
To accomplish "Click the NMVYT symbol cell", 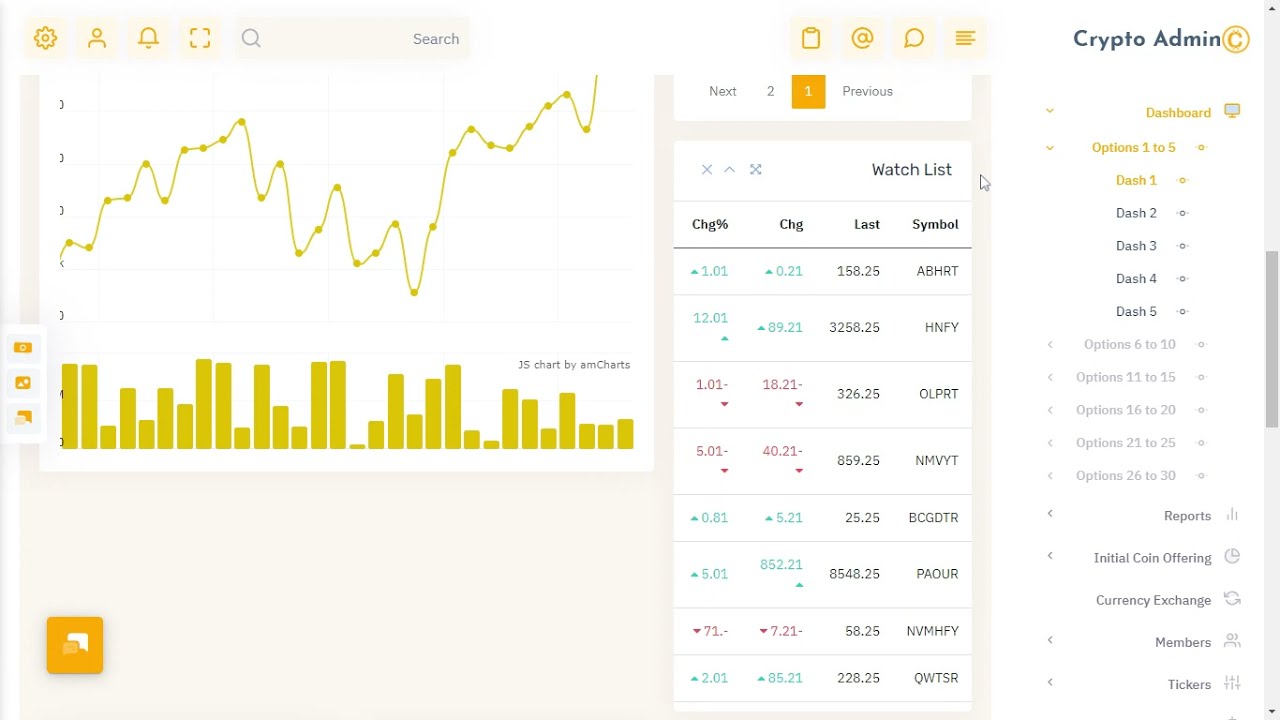I will click(x=937, y=461).
